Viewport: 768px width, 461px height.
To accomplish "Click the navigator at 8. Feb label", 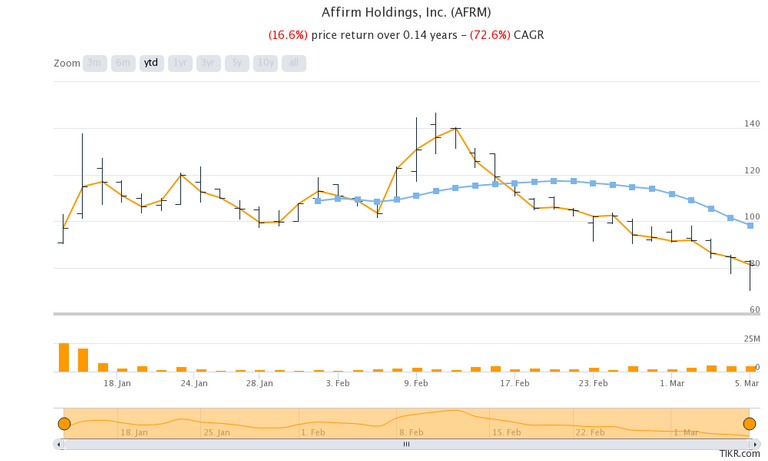I will [x=410, y=432].
